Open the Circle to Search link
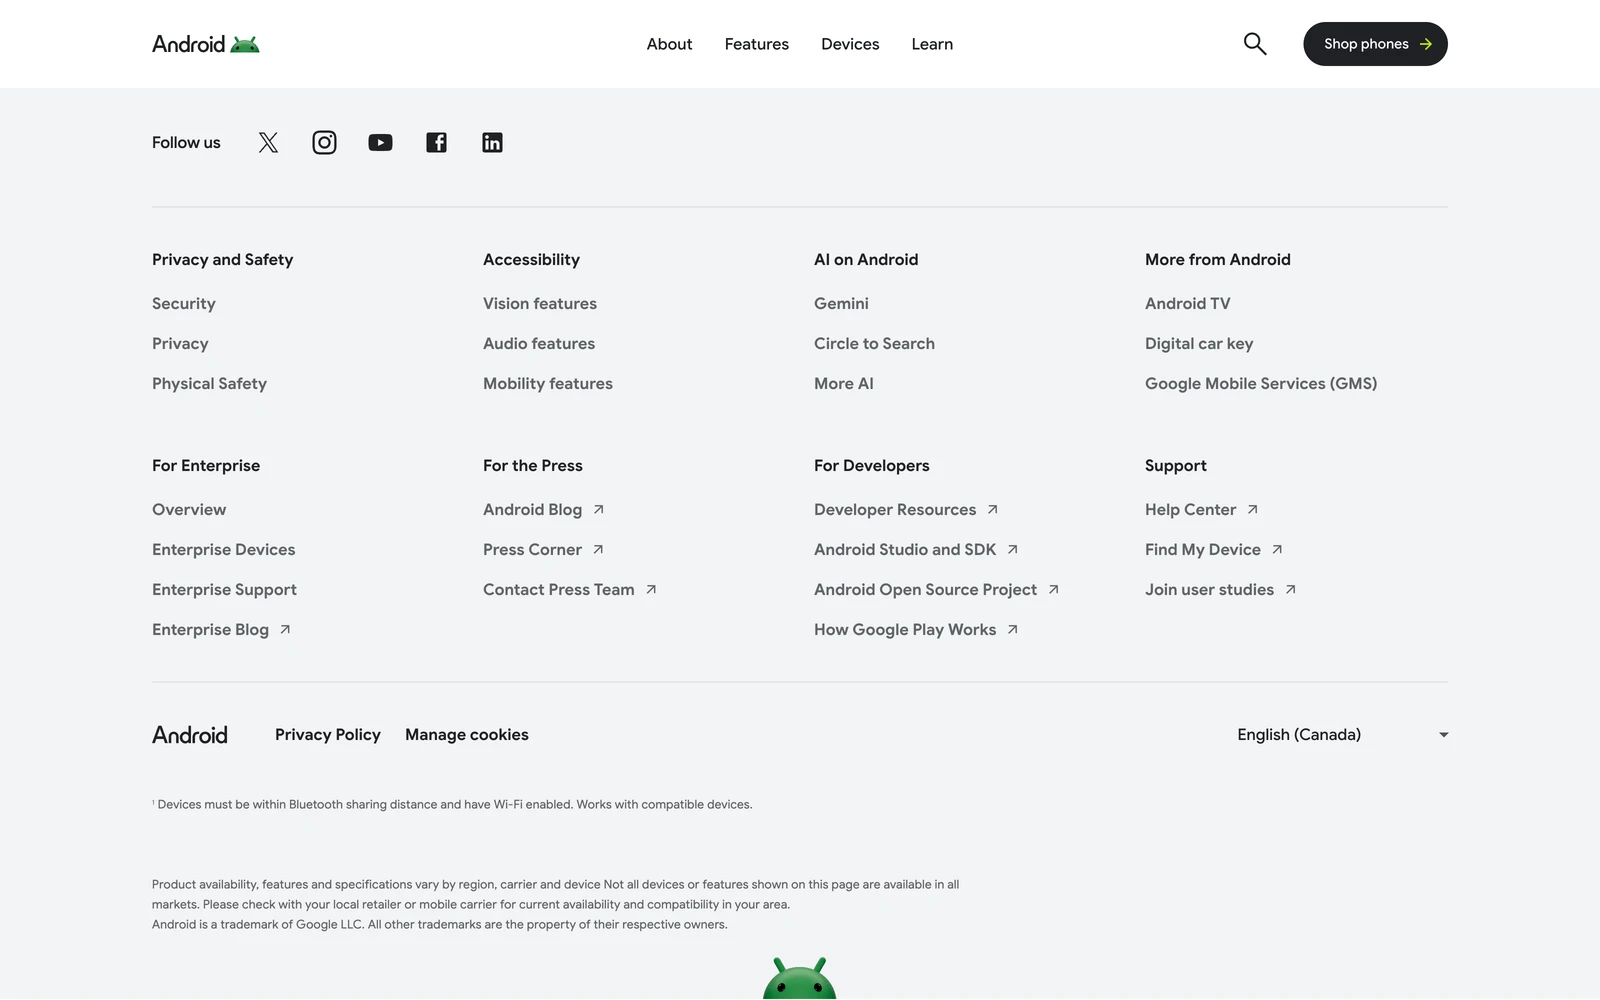1600x1000 pixels. point(874,344)
